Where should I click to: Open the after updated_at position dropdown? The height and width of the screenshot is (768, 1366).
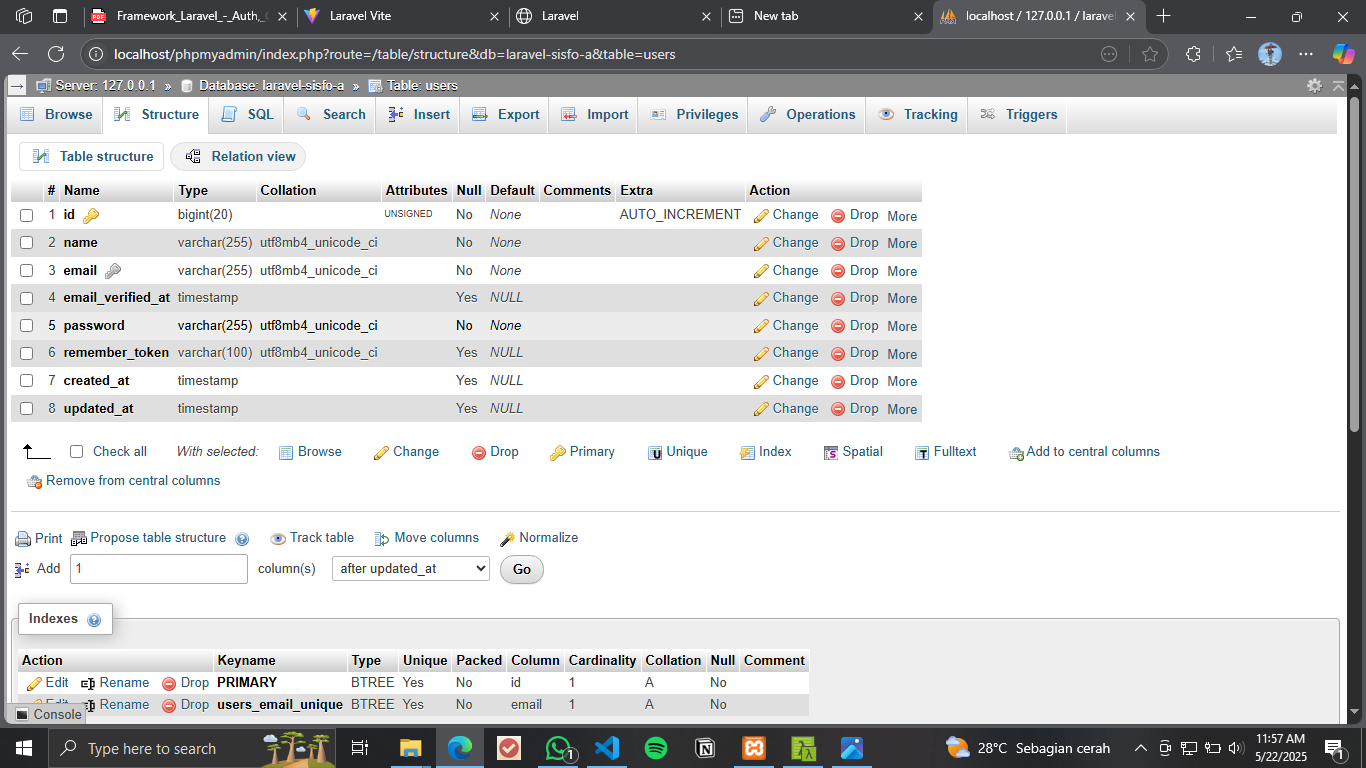click(x=410, y=569)
